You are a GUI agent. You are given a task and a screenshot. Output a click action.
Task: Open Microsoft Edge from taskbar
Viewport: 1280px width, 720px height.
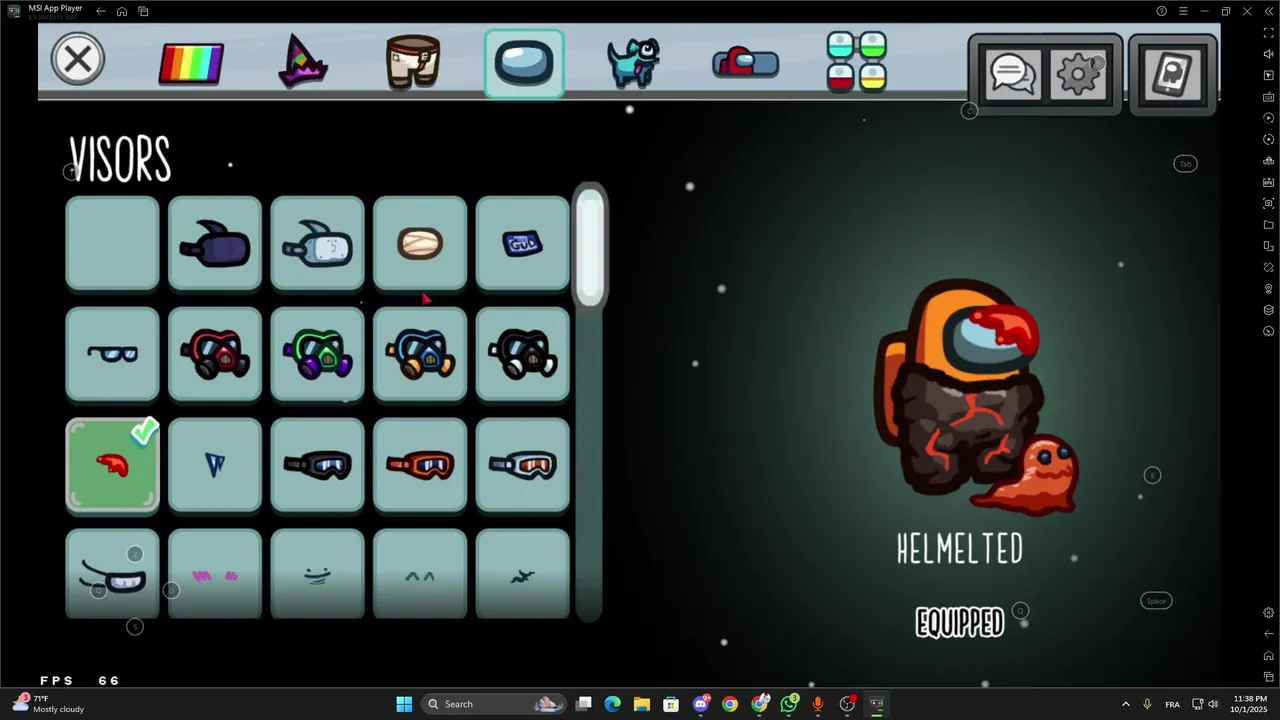tap(613, 704)
